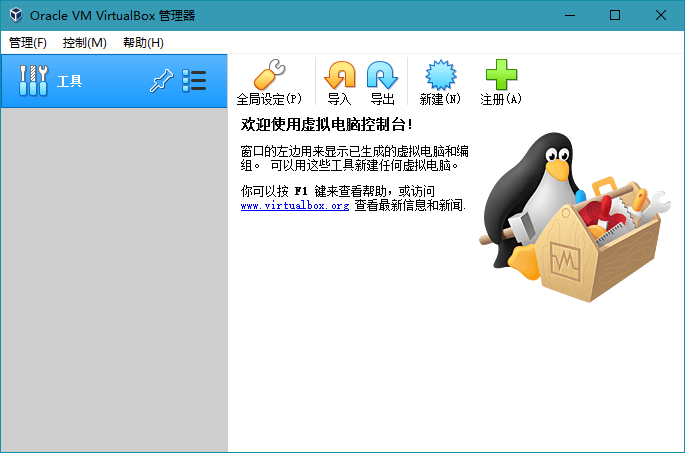Screen dimensions: 685x453
Task: Click the 欢迎使用虚拟电脑控制台 welcome heading
Action: click(x=326, y=125)
